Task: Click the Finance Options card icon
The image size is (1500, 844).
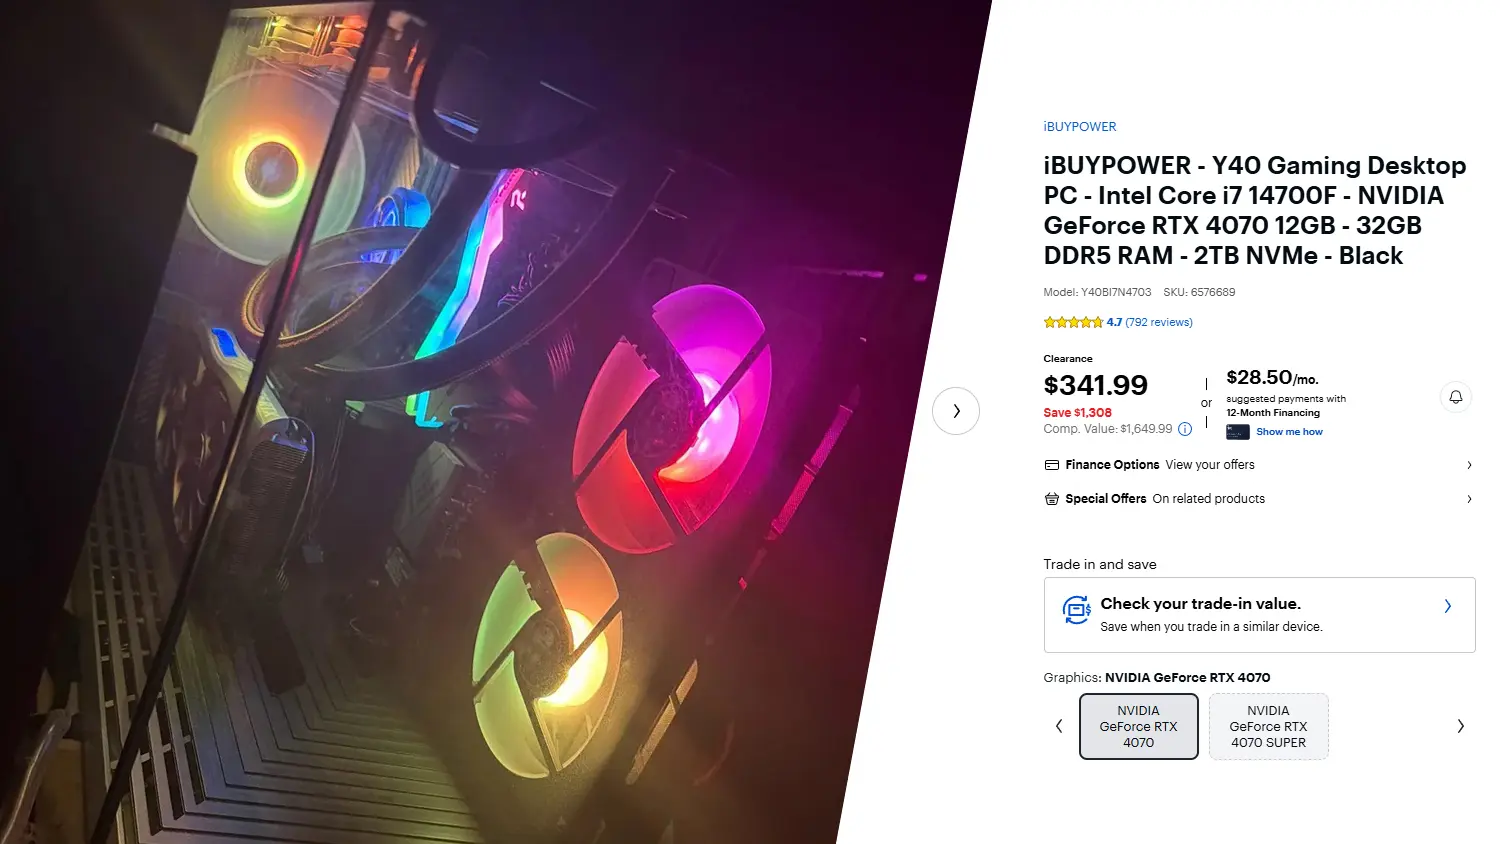Action: [x=1051, y=465]
